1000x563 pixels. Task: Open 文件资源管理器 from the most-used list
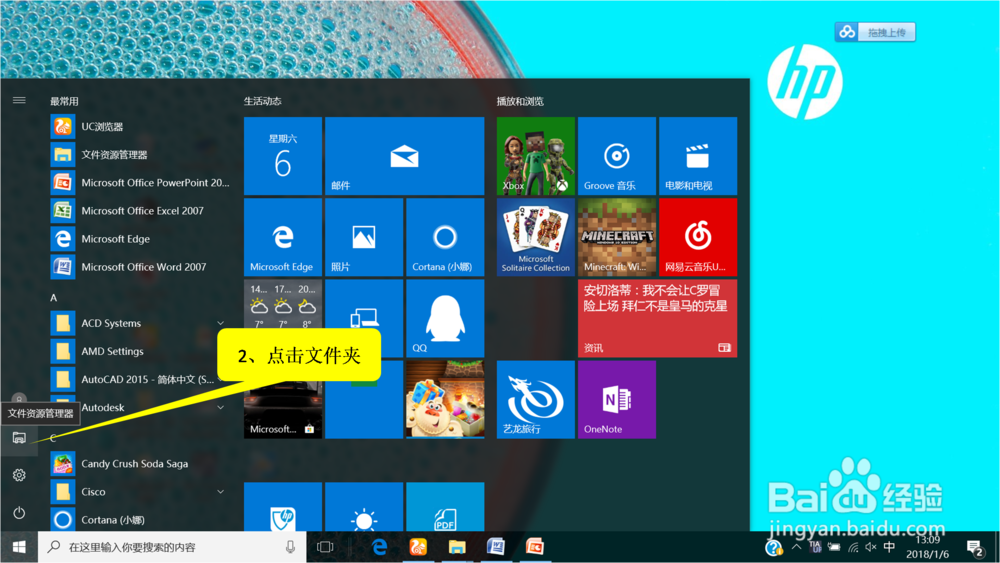(139, 154)
